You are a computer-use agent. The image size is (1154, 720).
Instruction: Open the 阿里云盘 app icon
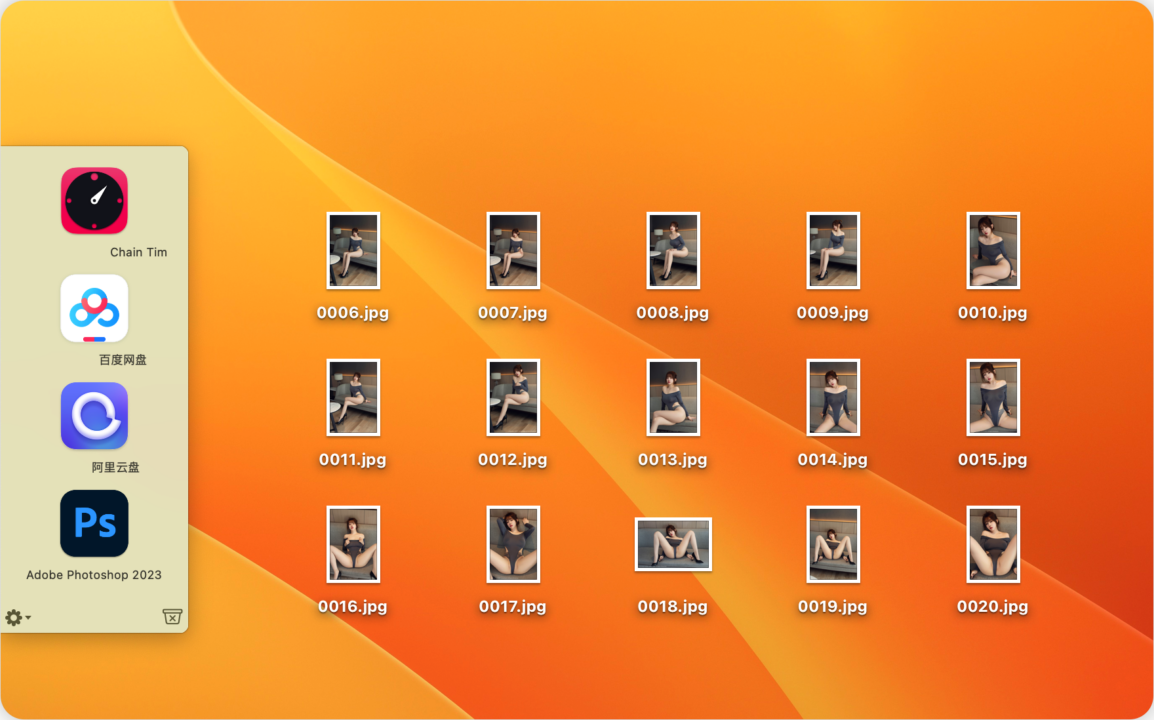(x=94, y=416)
